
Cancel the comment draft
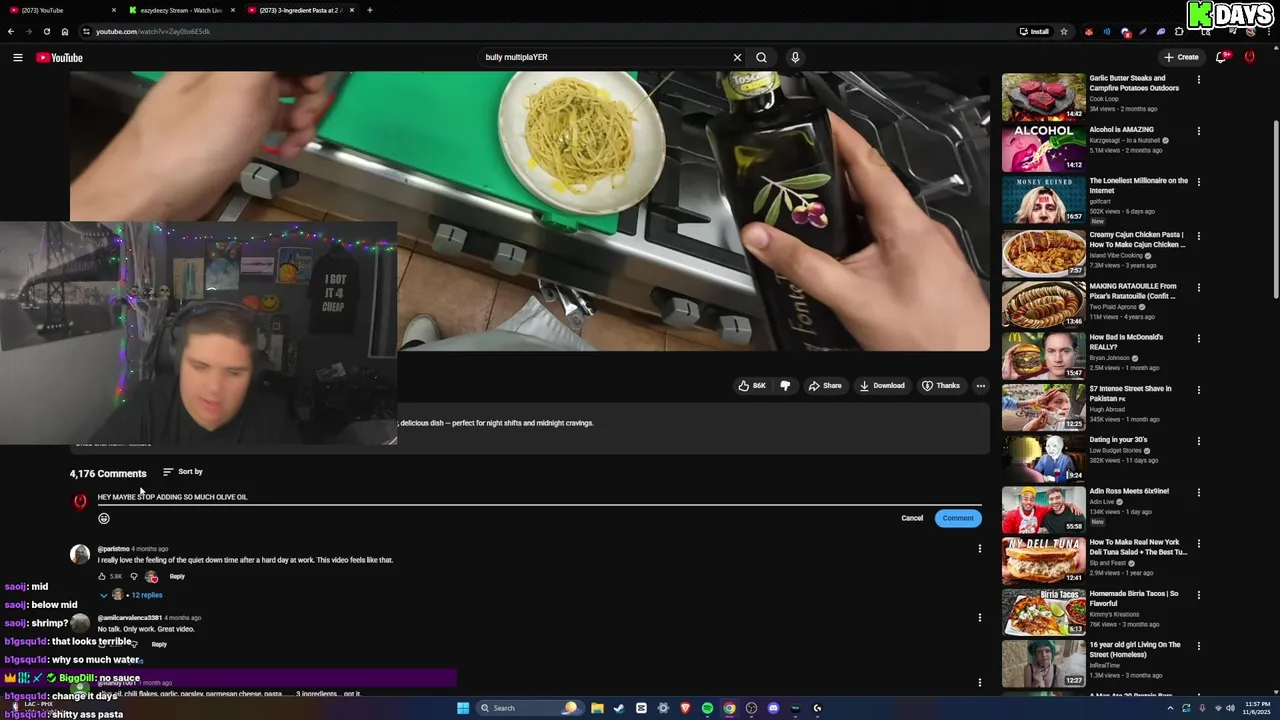912,518
